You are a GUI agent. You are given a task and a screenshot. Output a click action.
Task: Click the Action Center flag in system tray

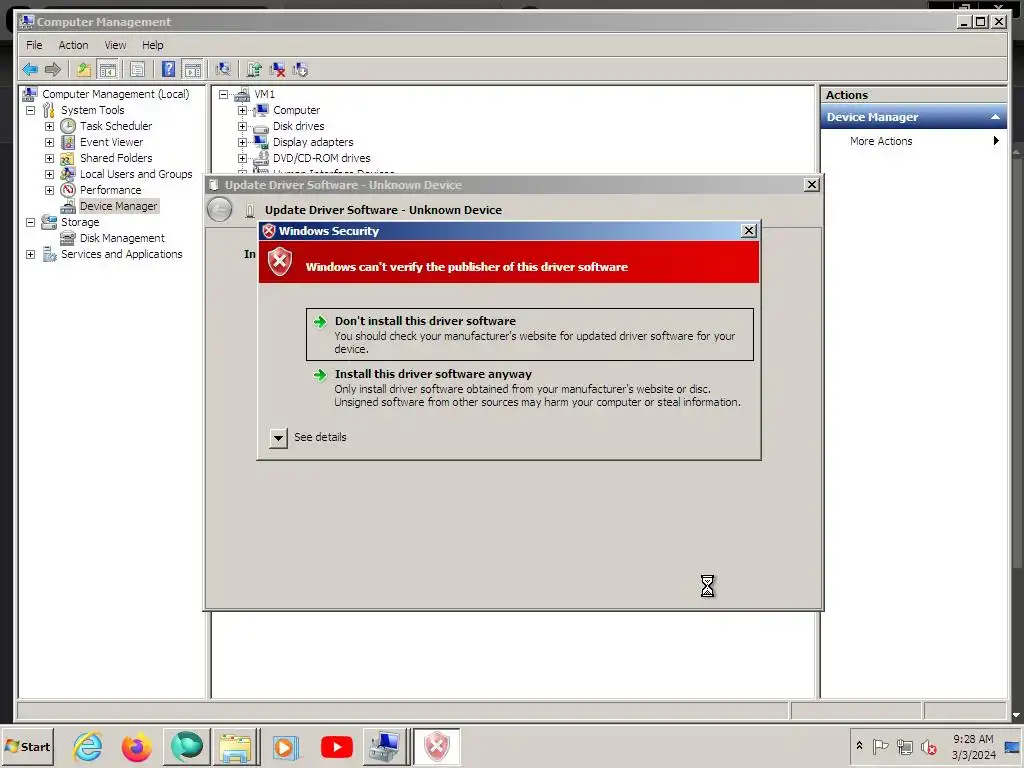[880, 746]
